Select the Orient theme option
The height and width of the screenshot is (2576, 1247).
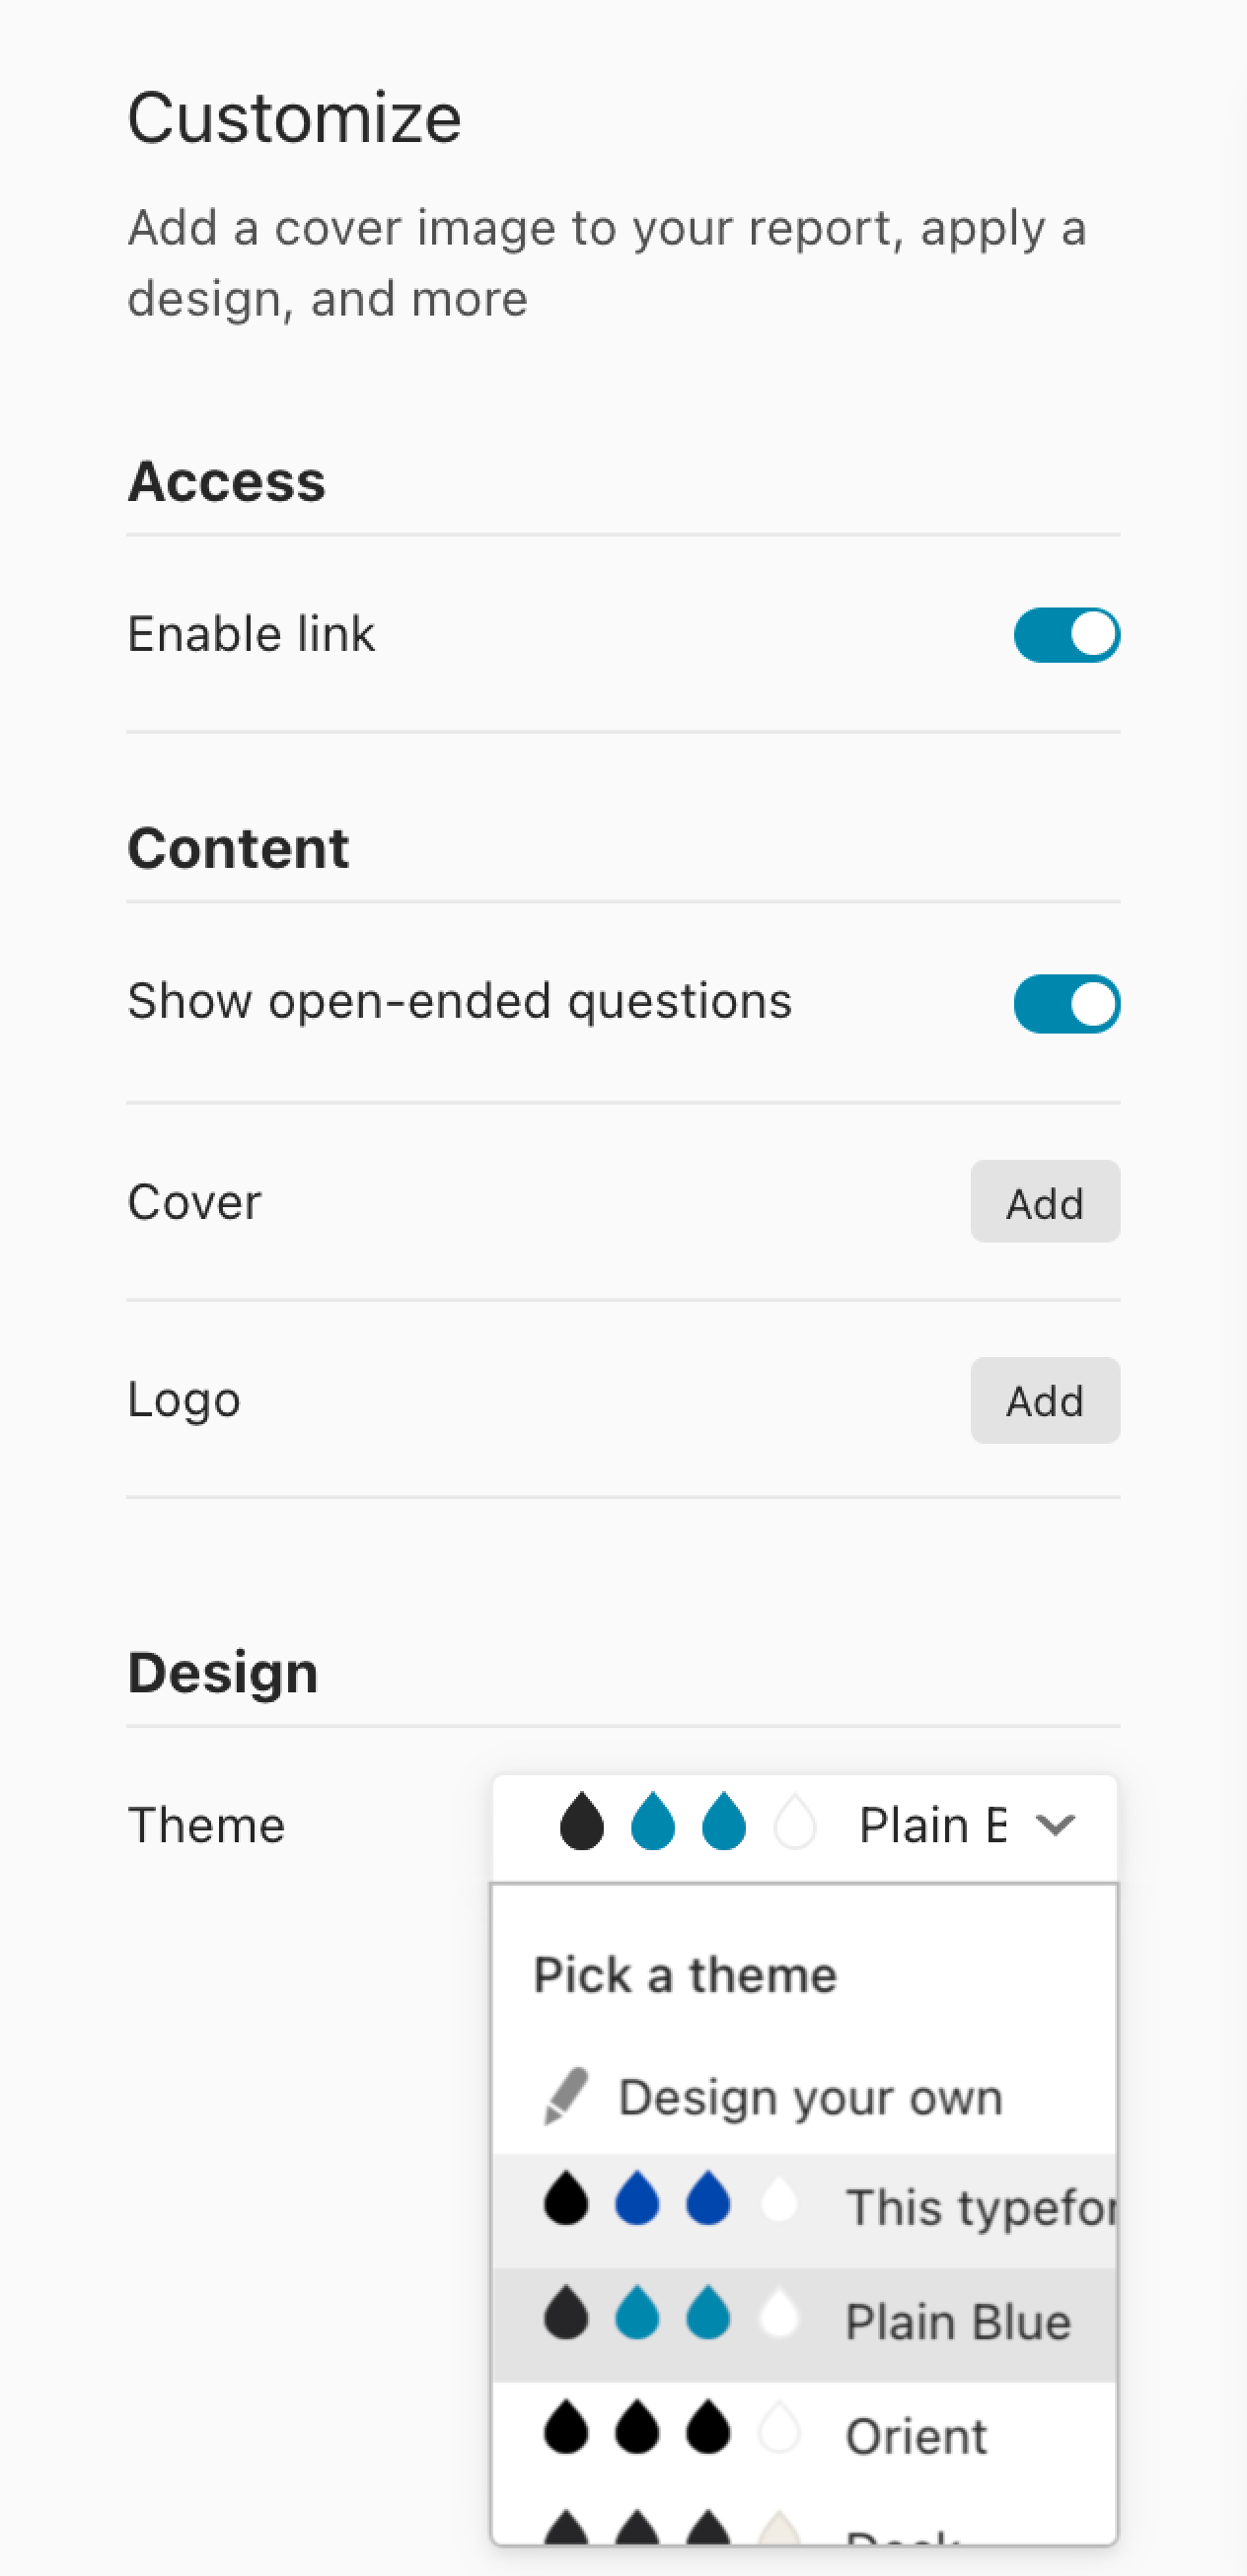pos(915,2436)
